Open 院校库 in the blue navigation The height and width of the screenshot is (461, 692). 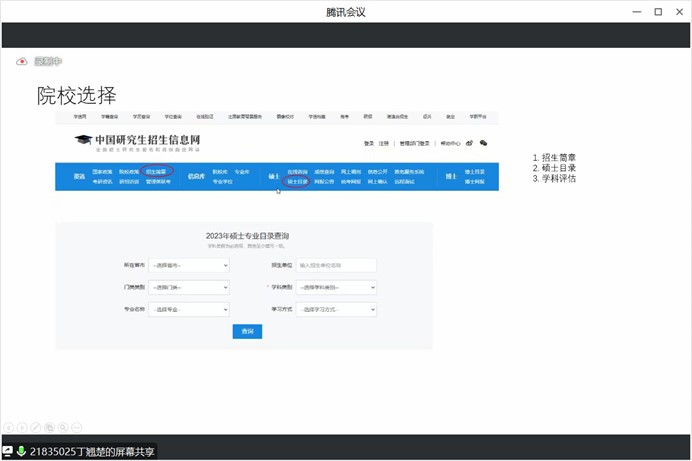click(x=220, y=172)
